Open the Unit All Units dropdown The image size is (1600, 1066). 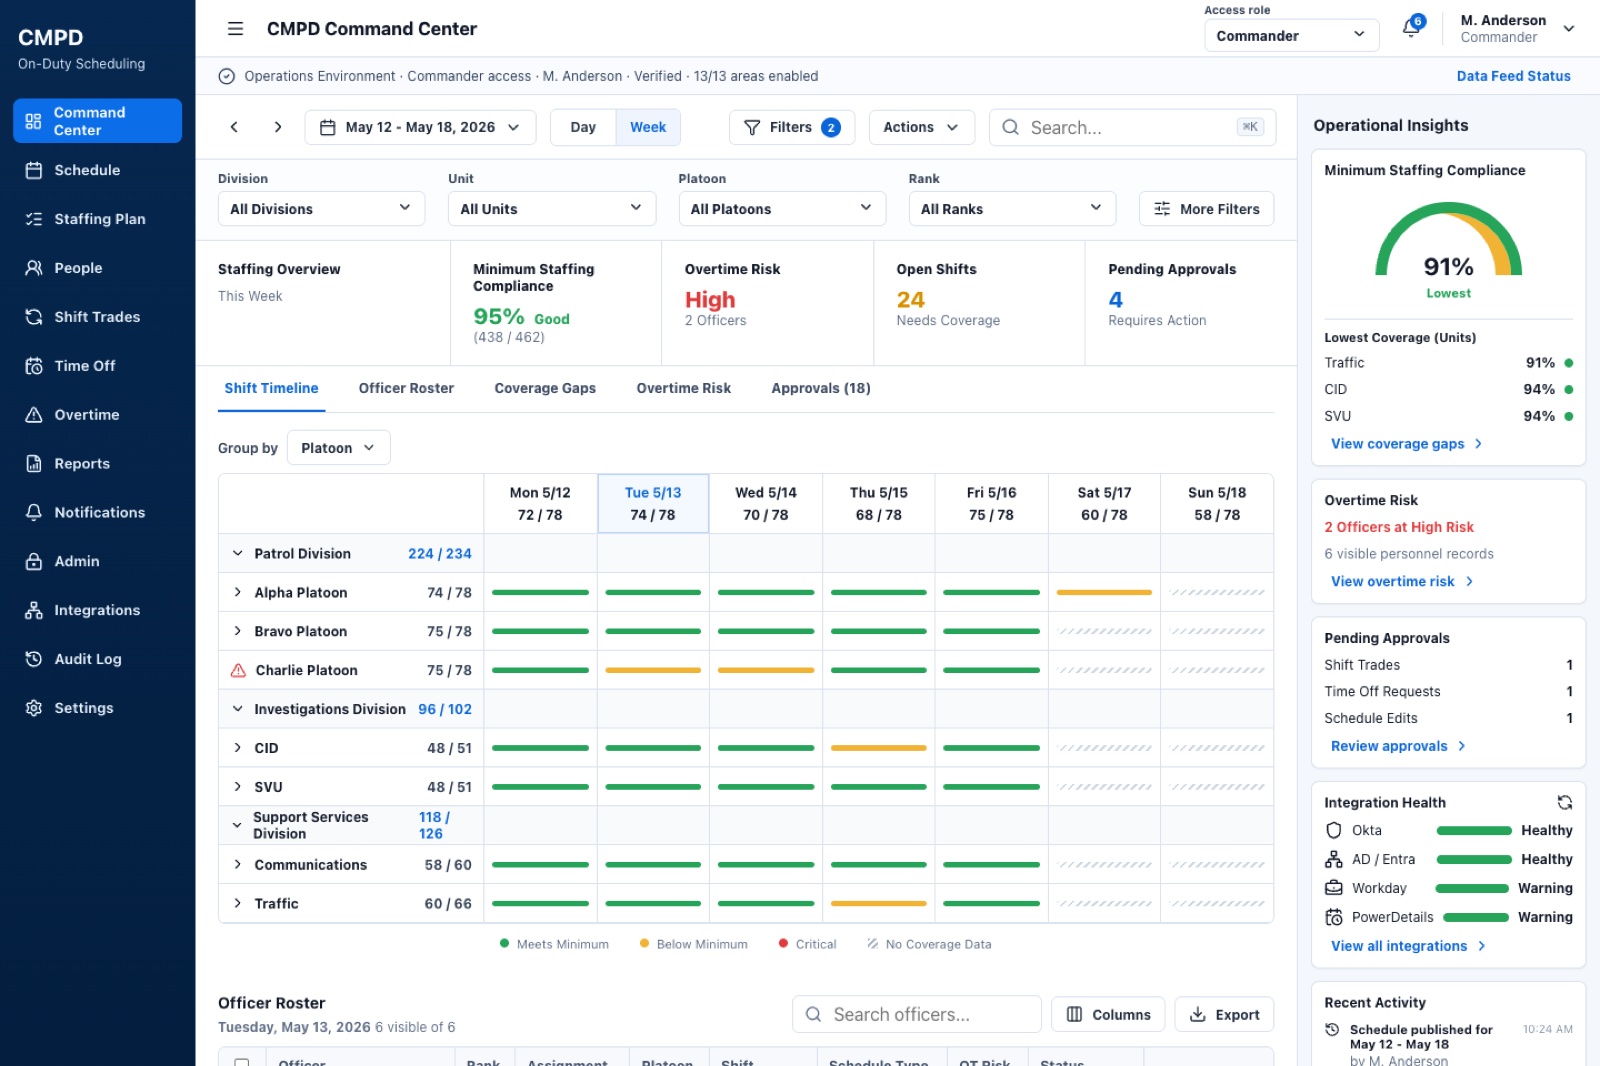point(552,208)
